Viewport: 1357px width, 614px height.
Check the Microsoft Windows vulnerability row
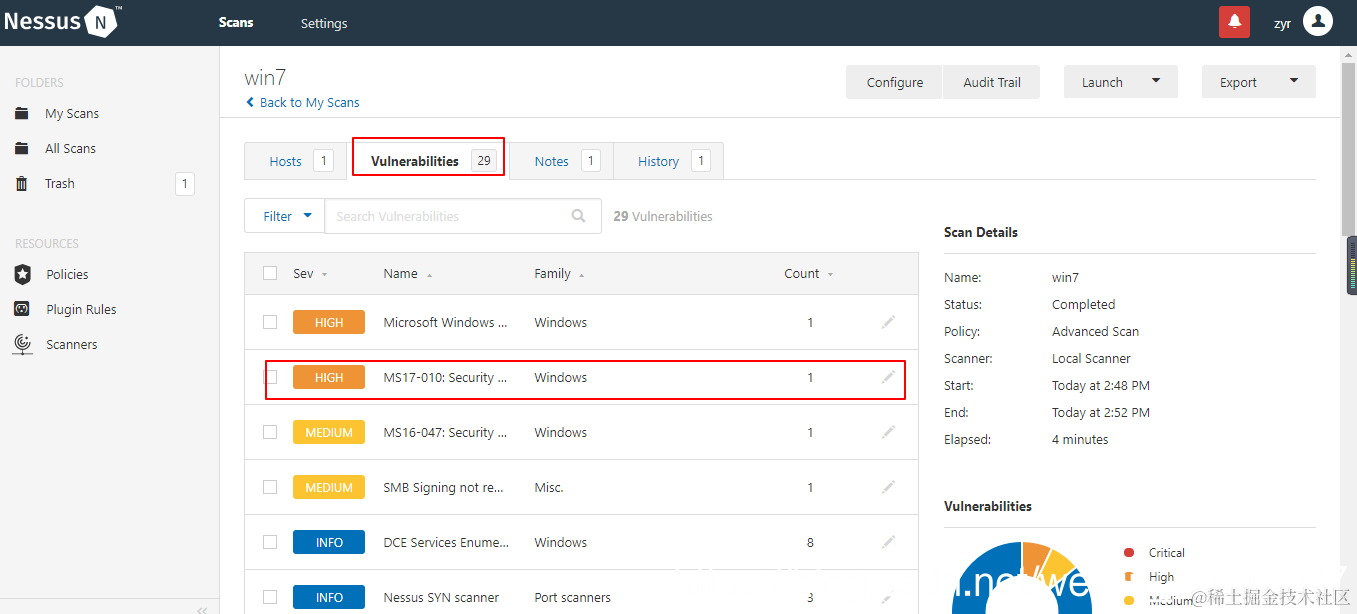270,322
